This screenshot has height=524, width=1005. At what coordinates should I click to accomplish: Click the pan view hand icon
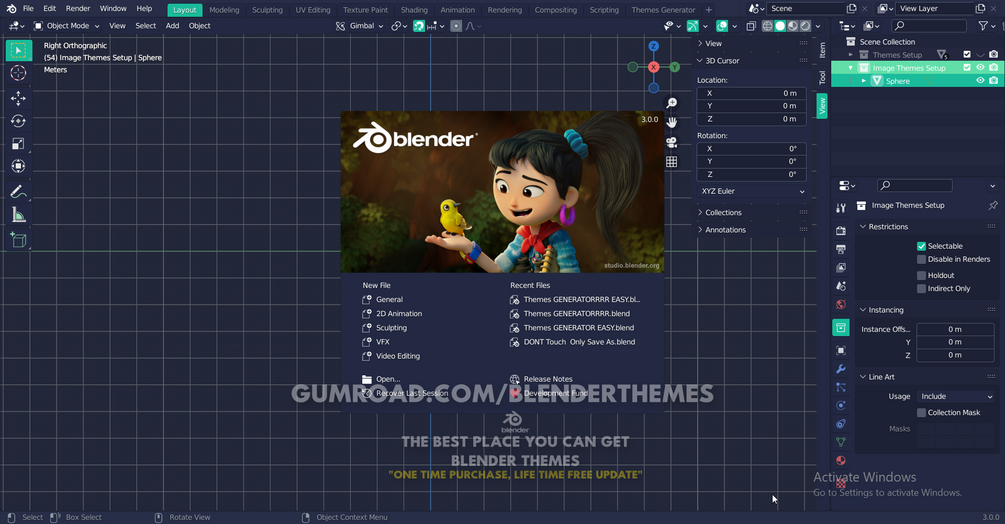(x=672, y=122)
